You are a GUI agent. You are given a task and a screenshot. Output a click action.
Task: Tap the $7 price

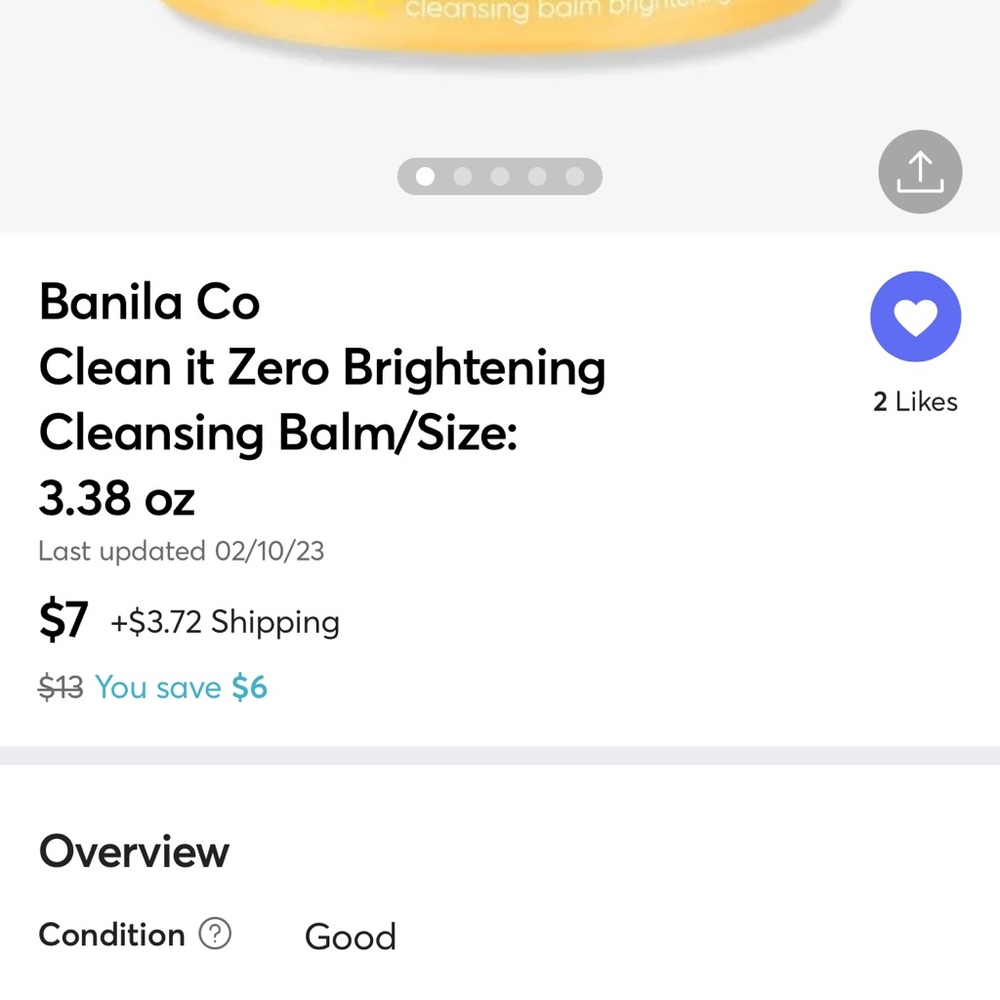[x=63, y=619]
